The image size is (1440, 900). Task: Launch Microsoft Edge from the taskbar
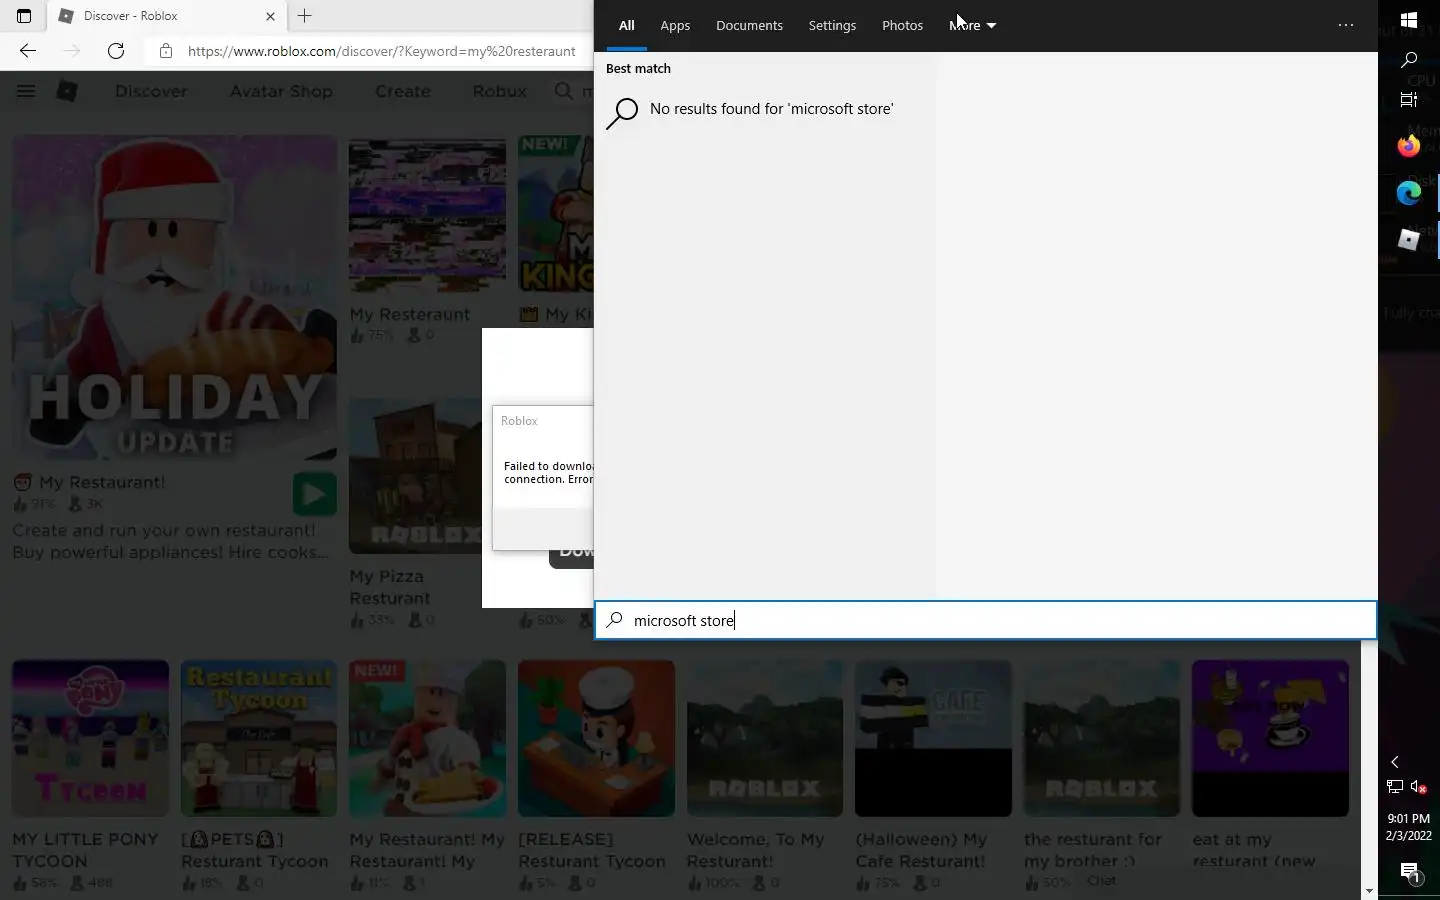pos(1409,193)
